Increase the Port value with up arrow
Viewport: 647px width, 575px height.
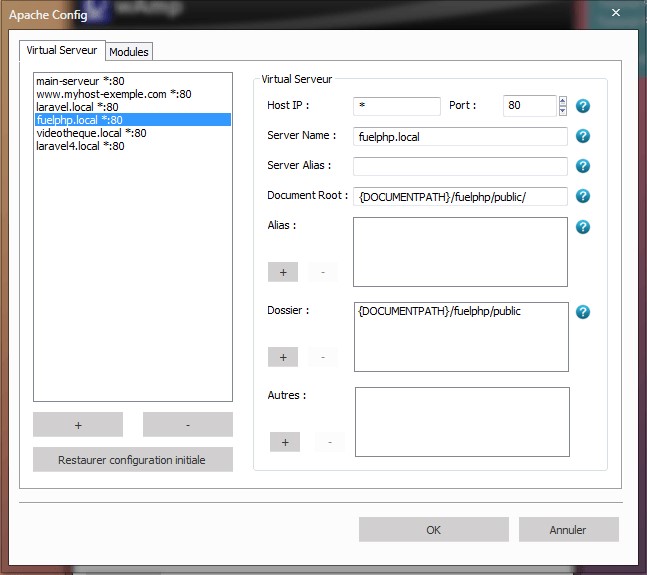(562, 101)
